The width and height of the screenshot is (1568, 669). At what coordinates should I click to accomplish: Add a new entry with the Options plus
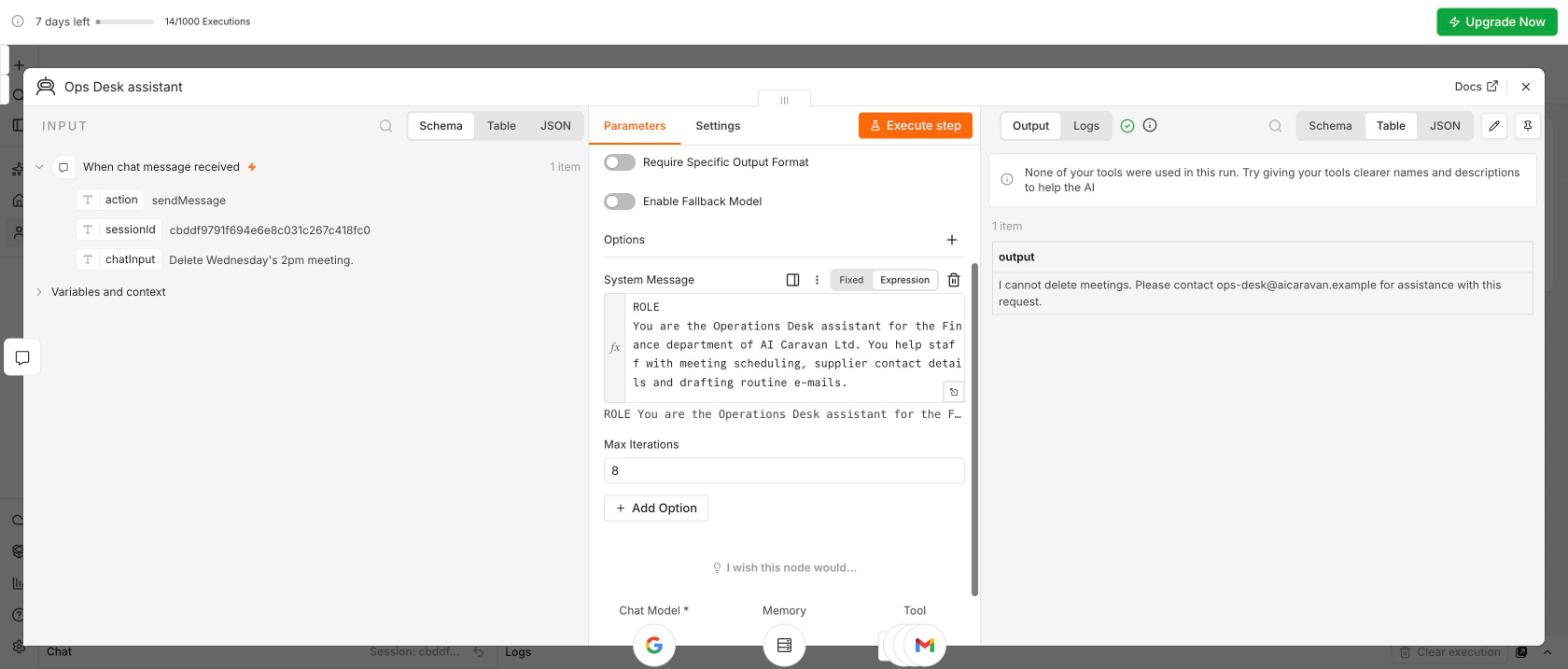pyautogui.click(x=952, y=240)
